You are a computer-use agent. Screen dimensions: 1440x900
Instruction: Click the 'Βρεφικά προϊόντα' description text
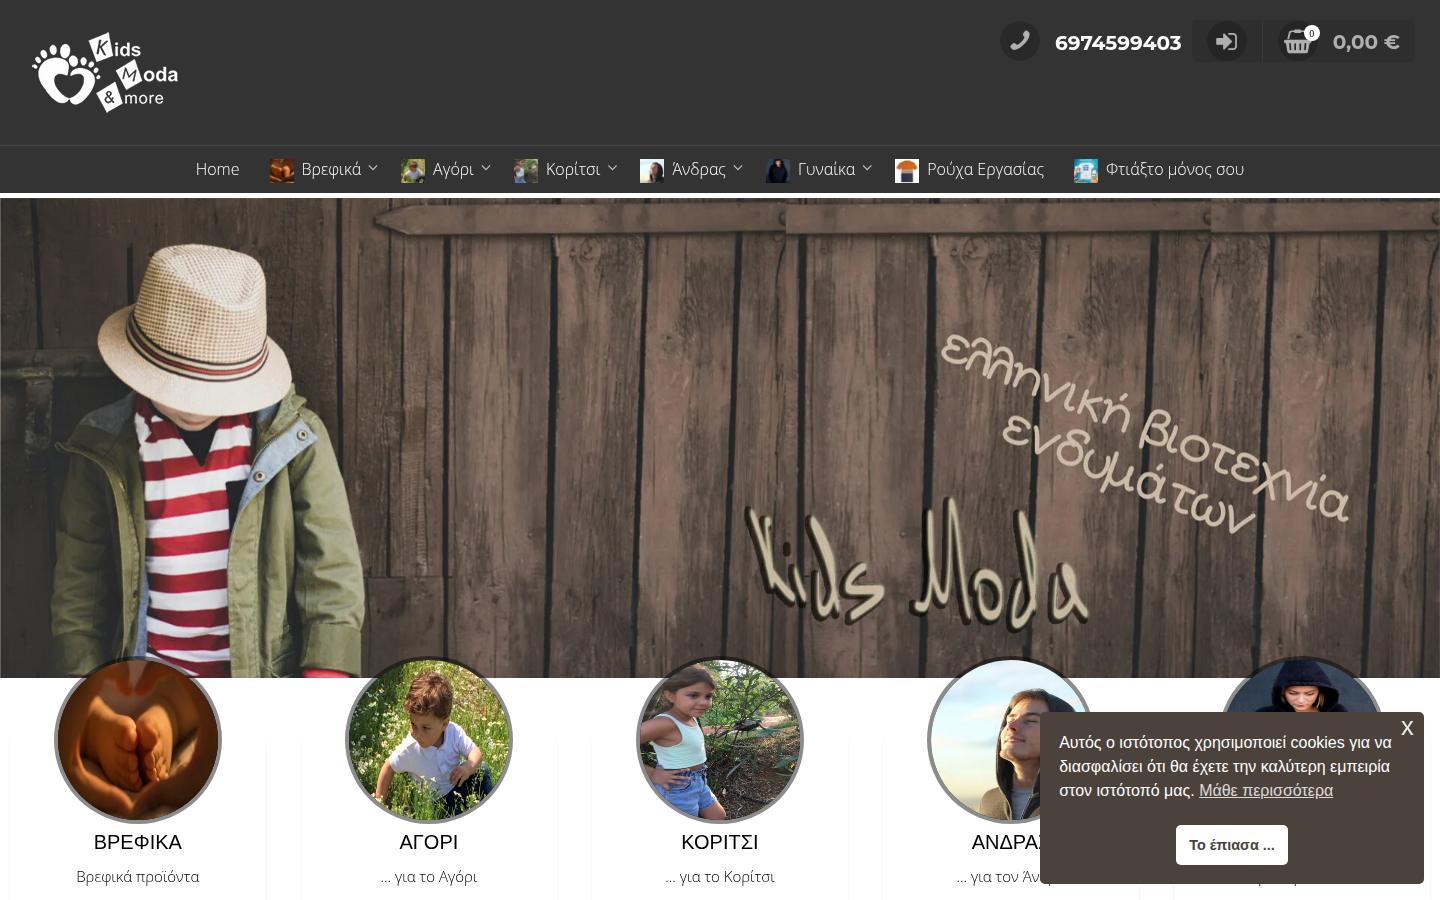138,877
